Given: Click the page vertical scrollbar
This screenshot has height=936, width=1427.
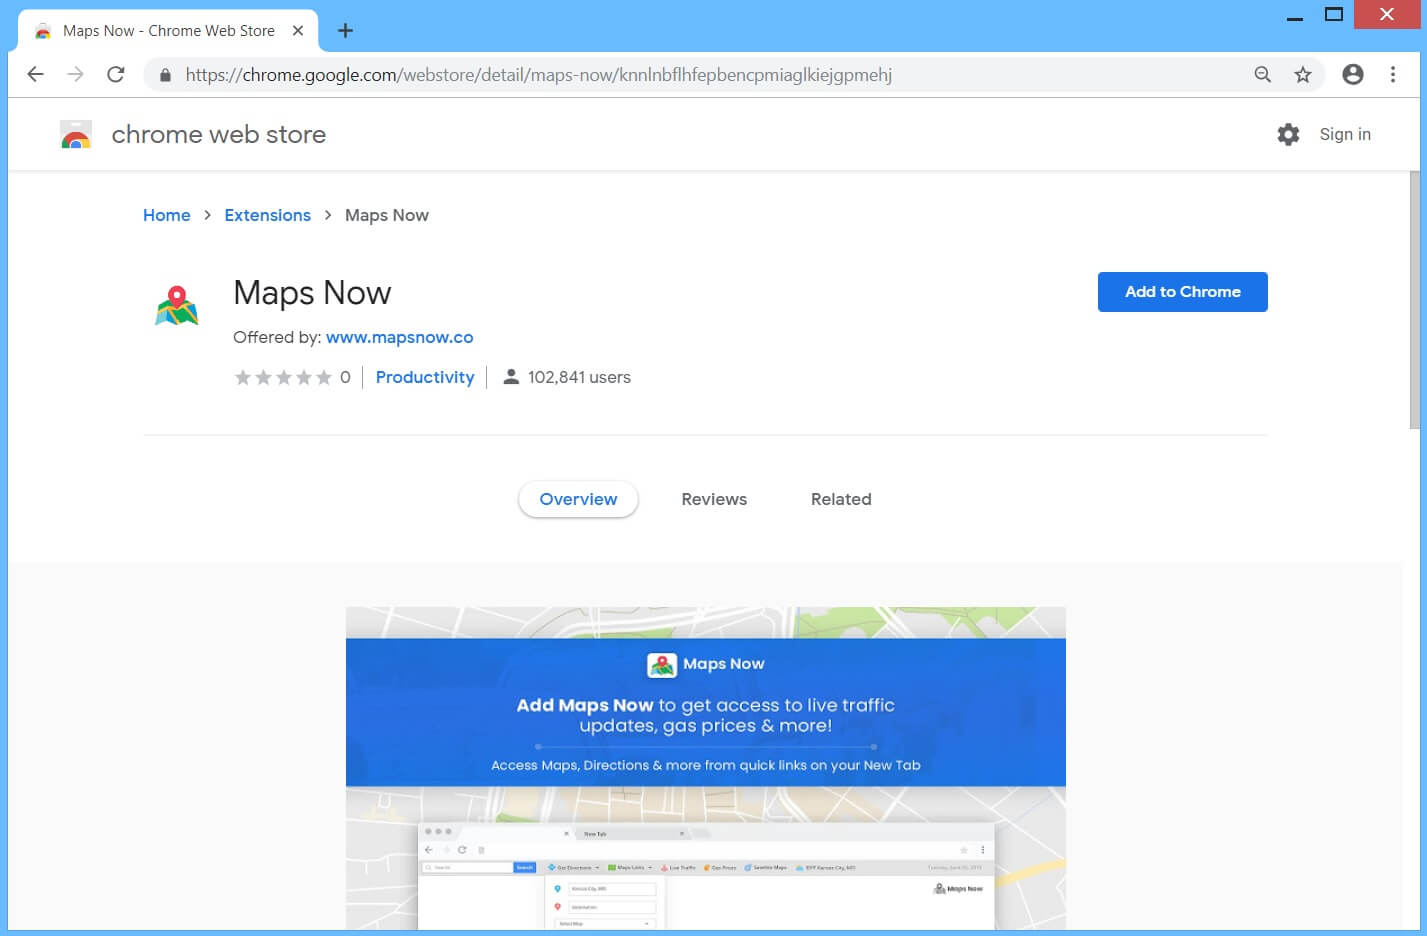Looking at the screenshot, I should coord(1414,300).
